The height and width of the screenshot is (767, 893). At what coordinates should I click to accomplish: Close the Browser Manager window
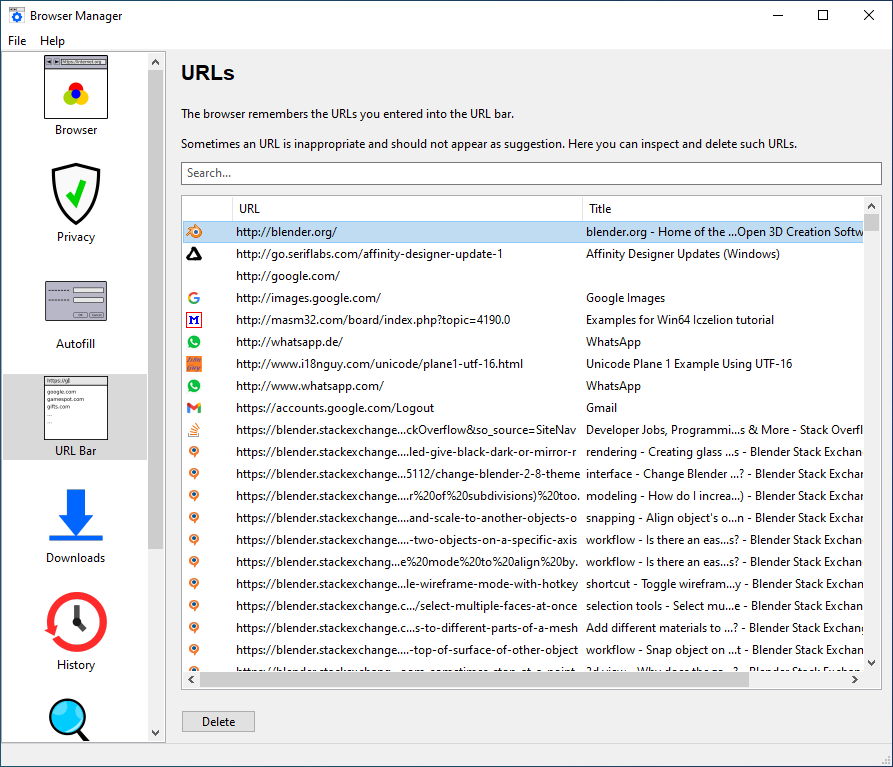(869, 15)
